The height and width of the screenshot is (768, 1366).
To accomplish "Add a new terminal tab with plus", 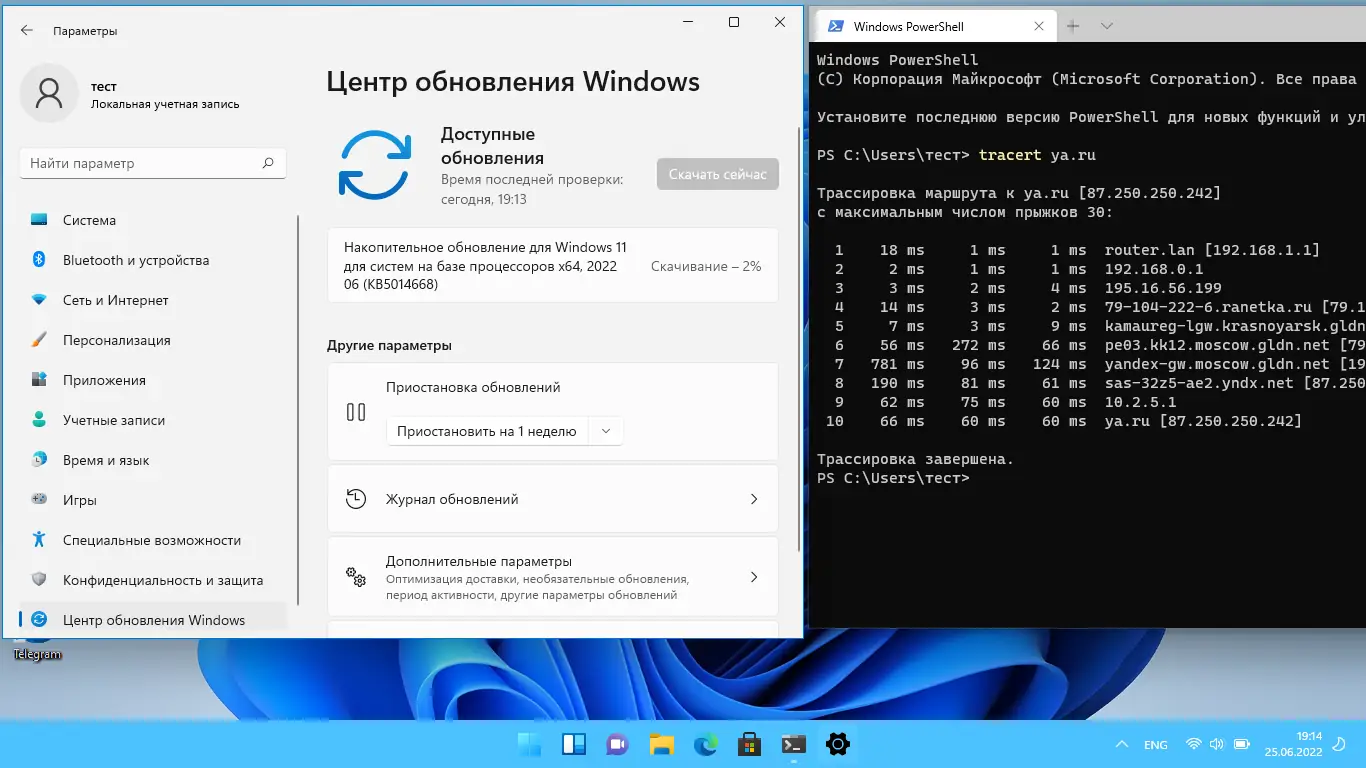I will (1073, 27).
